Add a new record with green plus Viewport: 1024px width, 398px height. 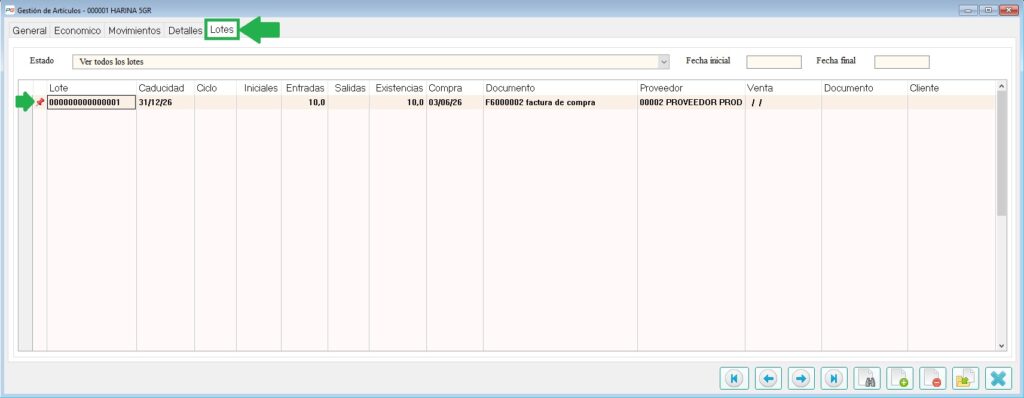(x=900, y=378)
